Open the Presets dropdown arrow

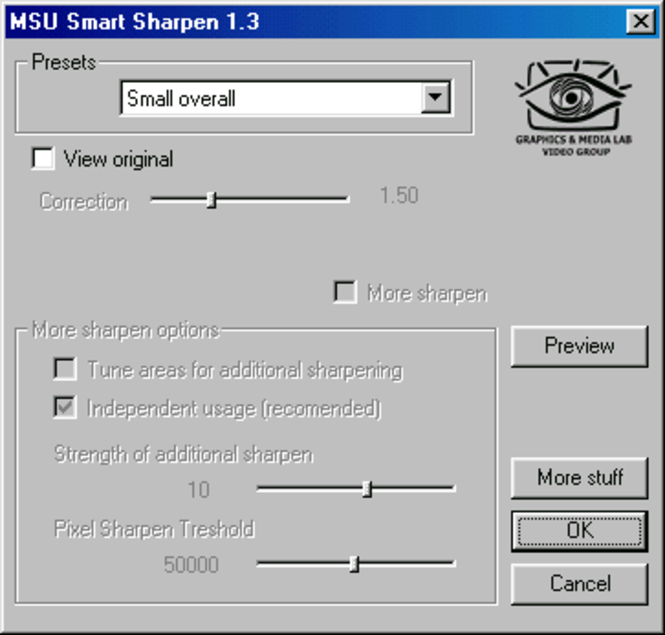(436, 97)
